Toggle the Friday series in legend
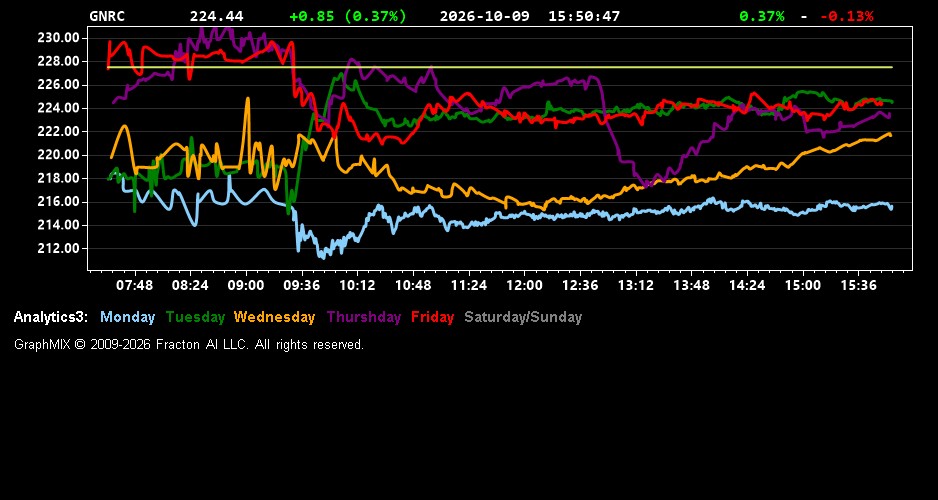Screen dimensions: 938x500 click(x=433, y=317)
